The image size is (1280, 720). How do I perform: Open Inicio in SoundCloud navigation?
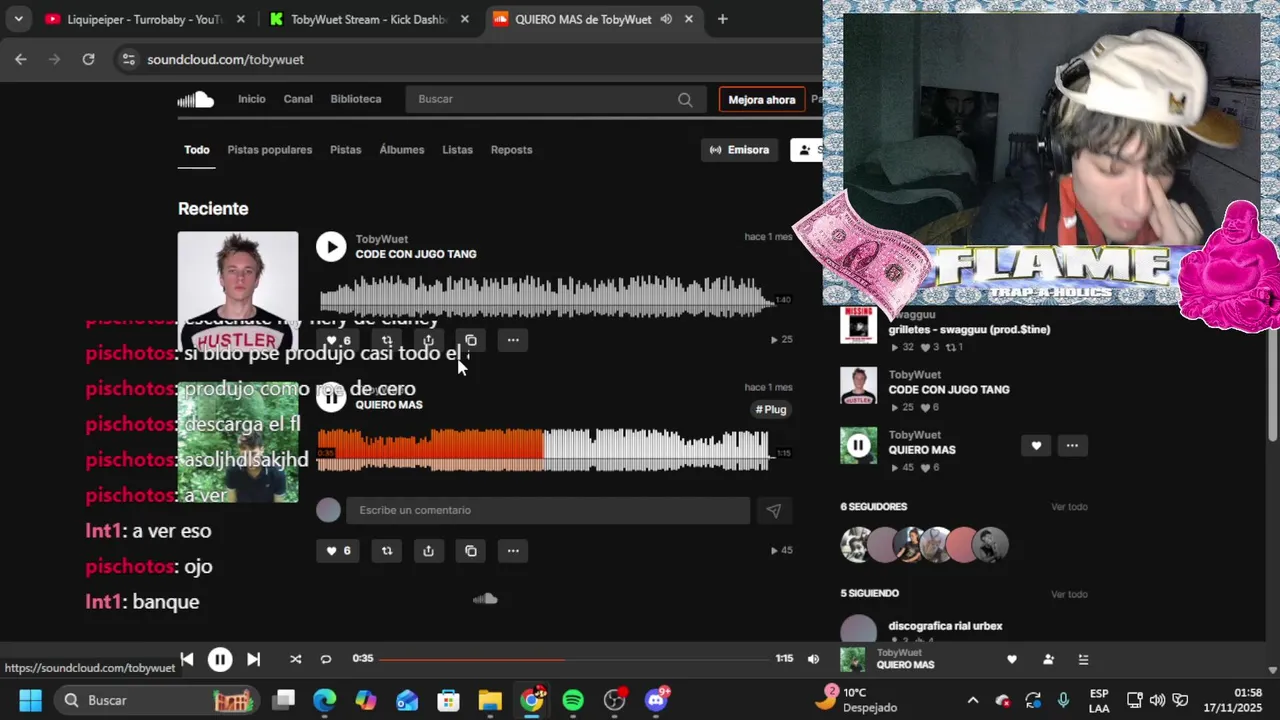click(x=252, y=99)
